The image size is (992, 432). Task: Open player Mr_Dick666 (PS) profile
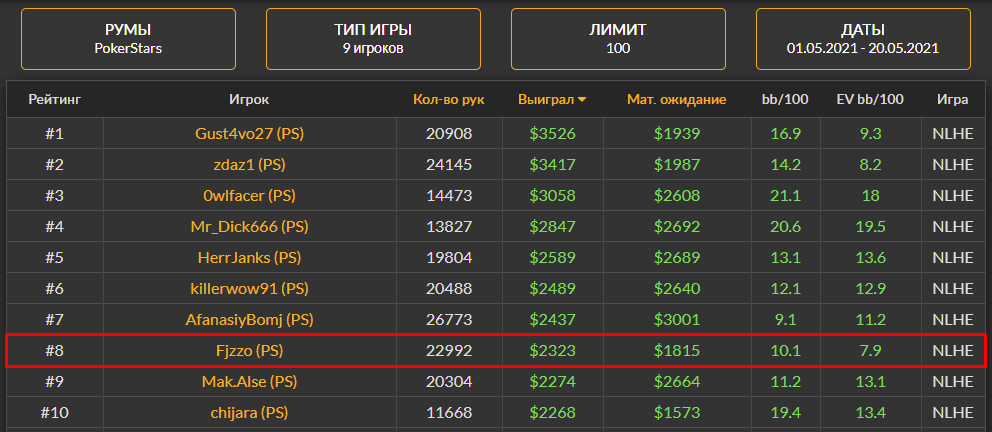pos(249,226)
